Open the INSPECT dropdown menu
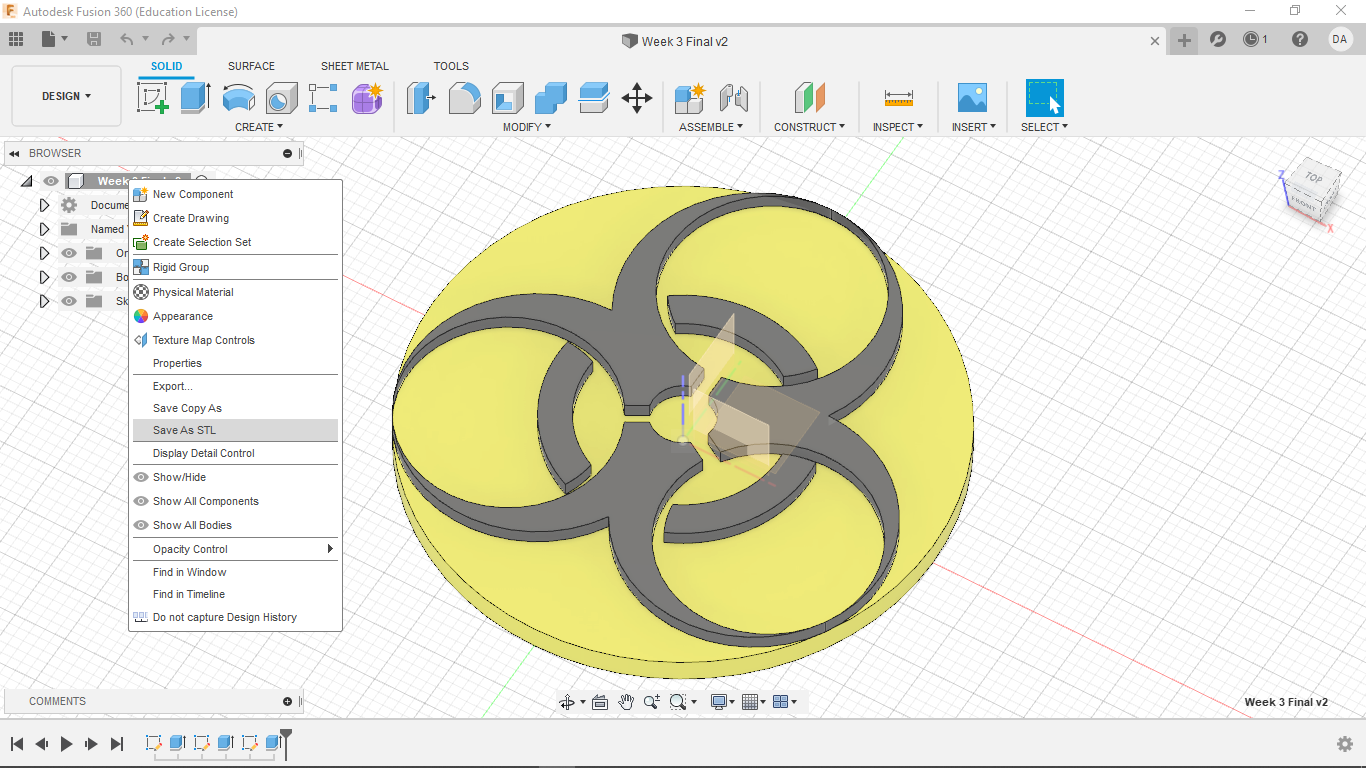The height and width of the screenshot is (768, 1366). (898, 127)
